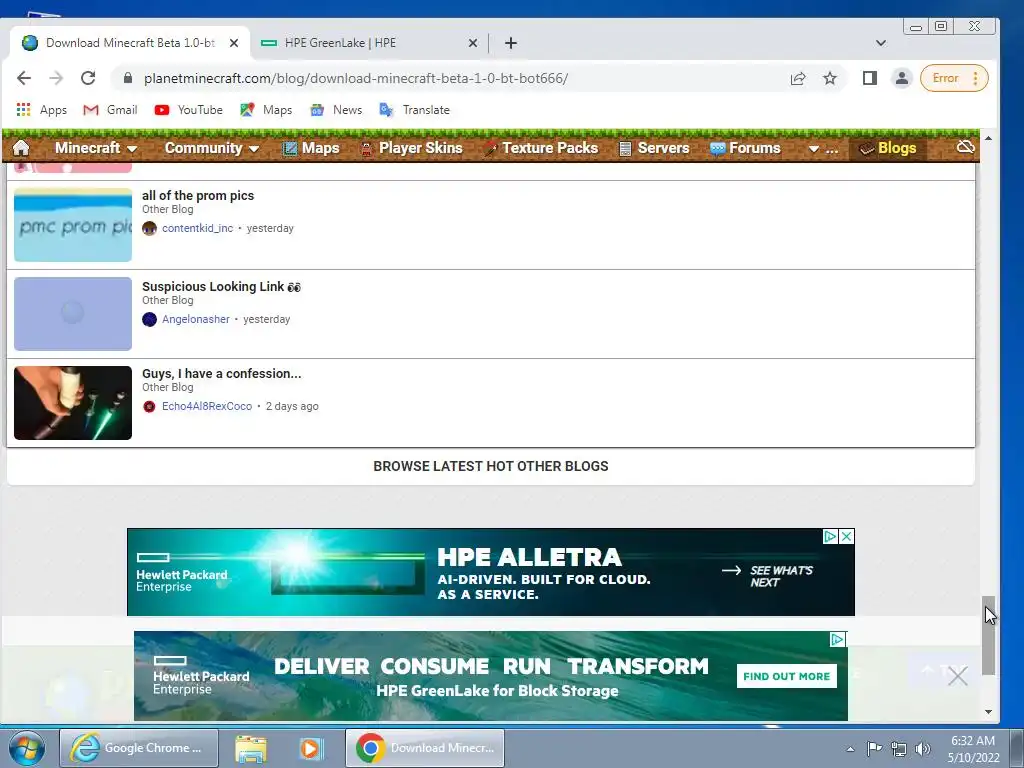Open Forums section
Screen dimensions: 1024x768
745,148
